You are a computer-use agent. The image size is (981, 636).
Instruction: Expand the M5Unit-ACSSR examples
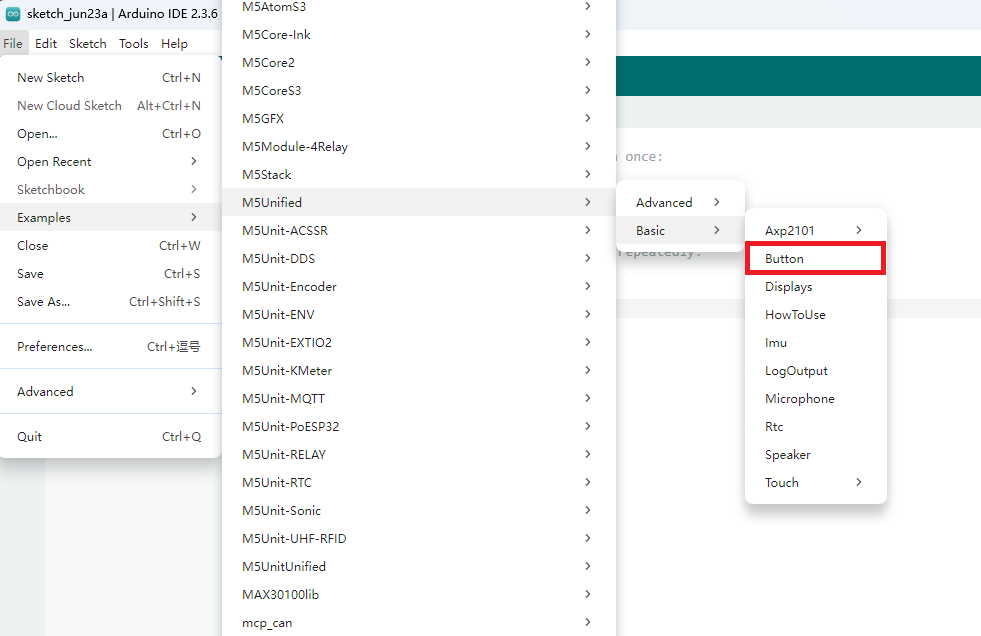[419, 231]
